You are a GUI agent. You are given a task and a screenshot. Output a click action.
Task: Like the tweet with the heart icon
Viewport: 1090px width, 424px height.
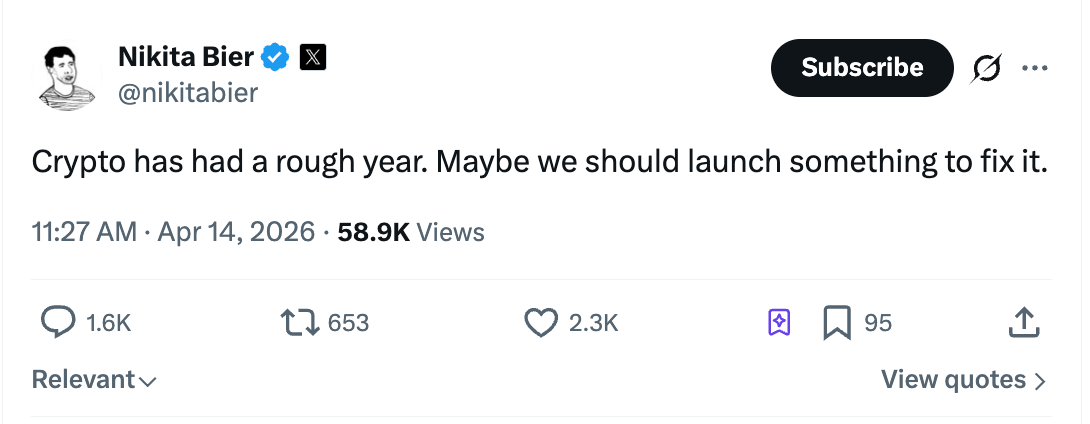[x=541, y=322]
